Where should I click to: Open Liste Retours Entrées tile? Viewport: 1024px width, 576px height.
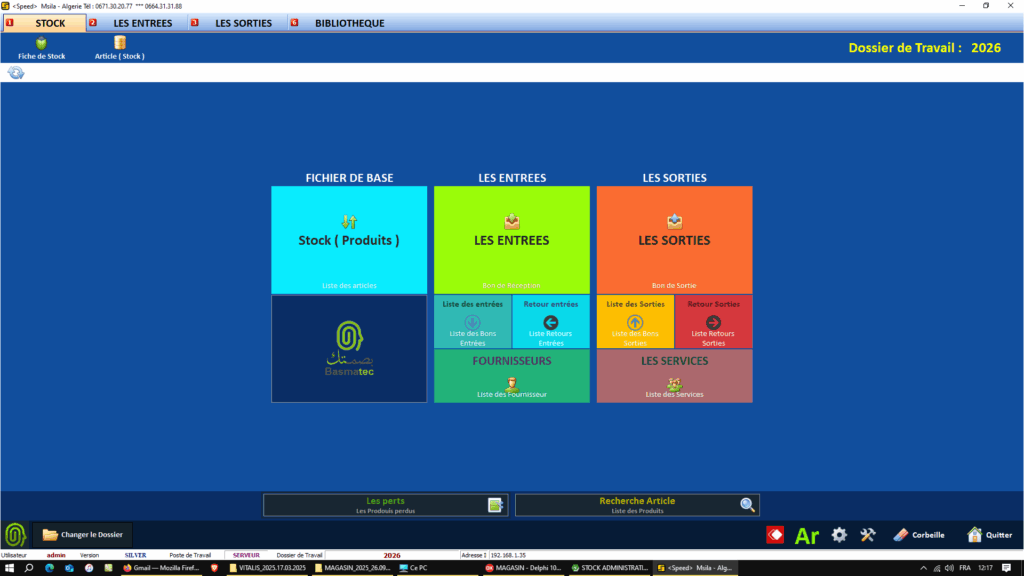(550, 327)
